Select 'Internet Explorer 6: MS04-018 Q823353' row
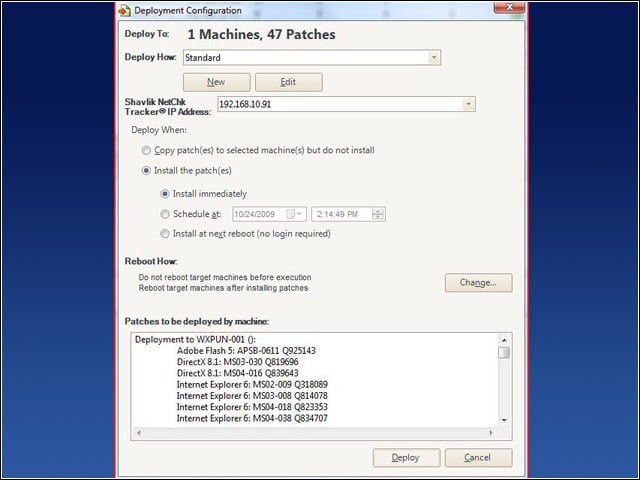This screenshot has height=480, width=640. [252, 407]
